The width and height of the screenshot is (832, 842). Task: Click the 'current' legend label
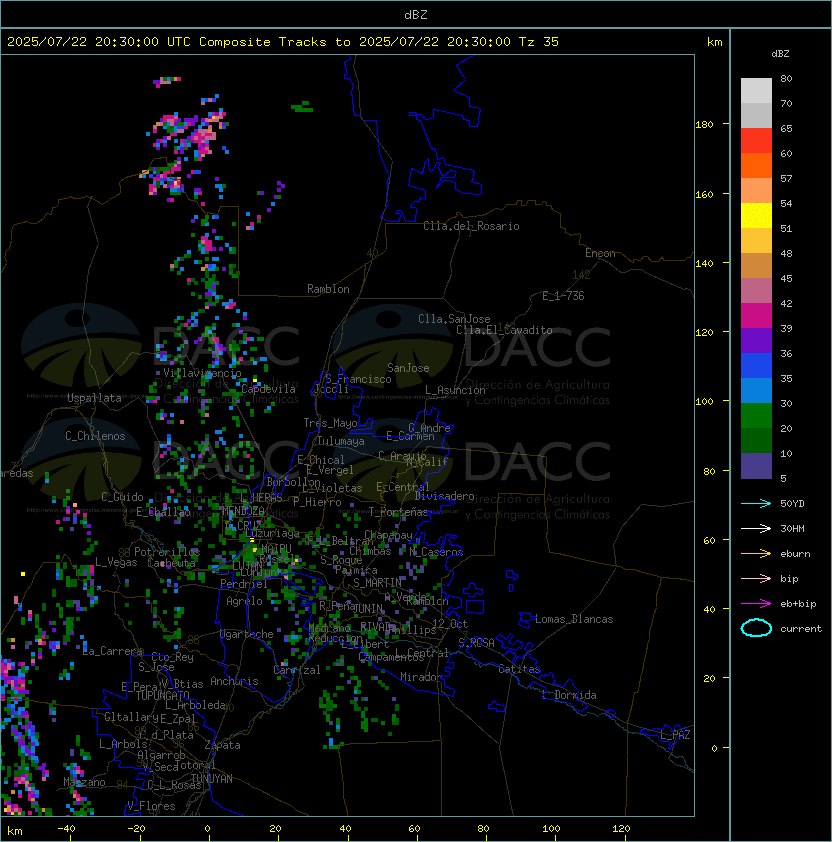click(x=801, y=629)
